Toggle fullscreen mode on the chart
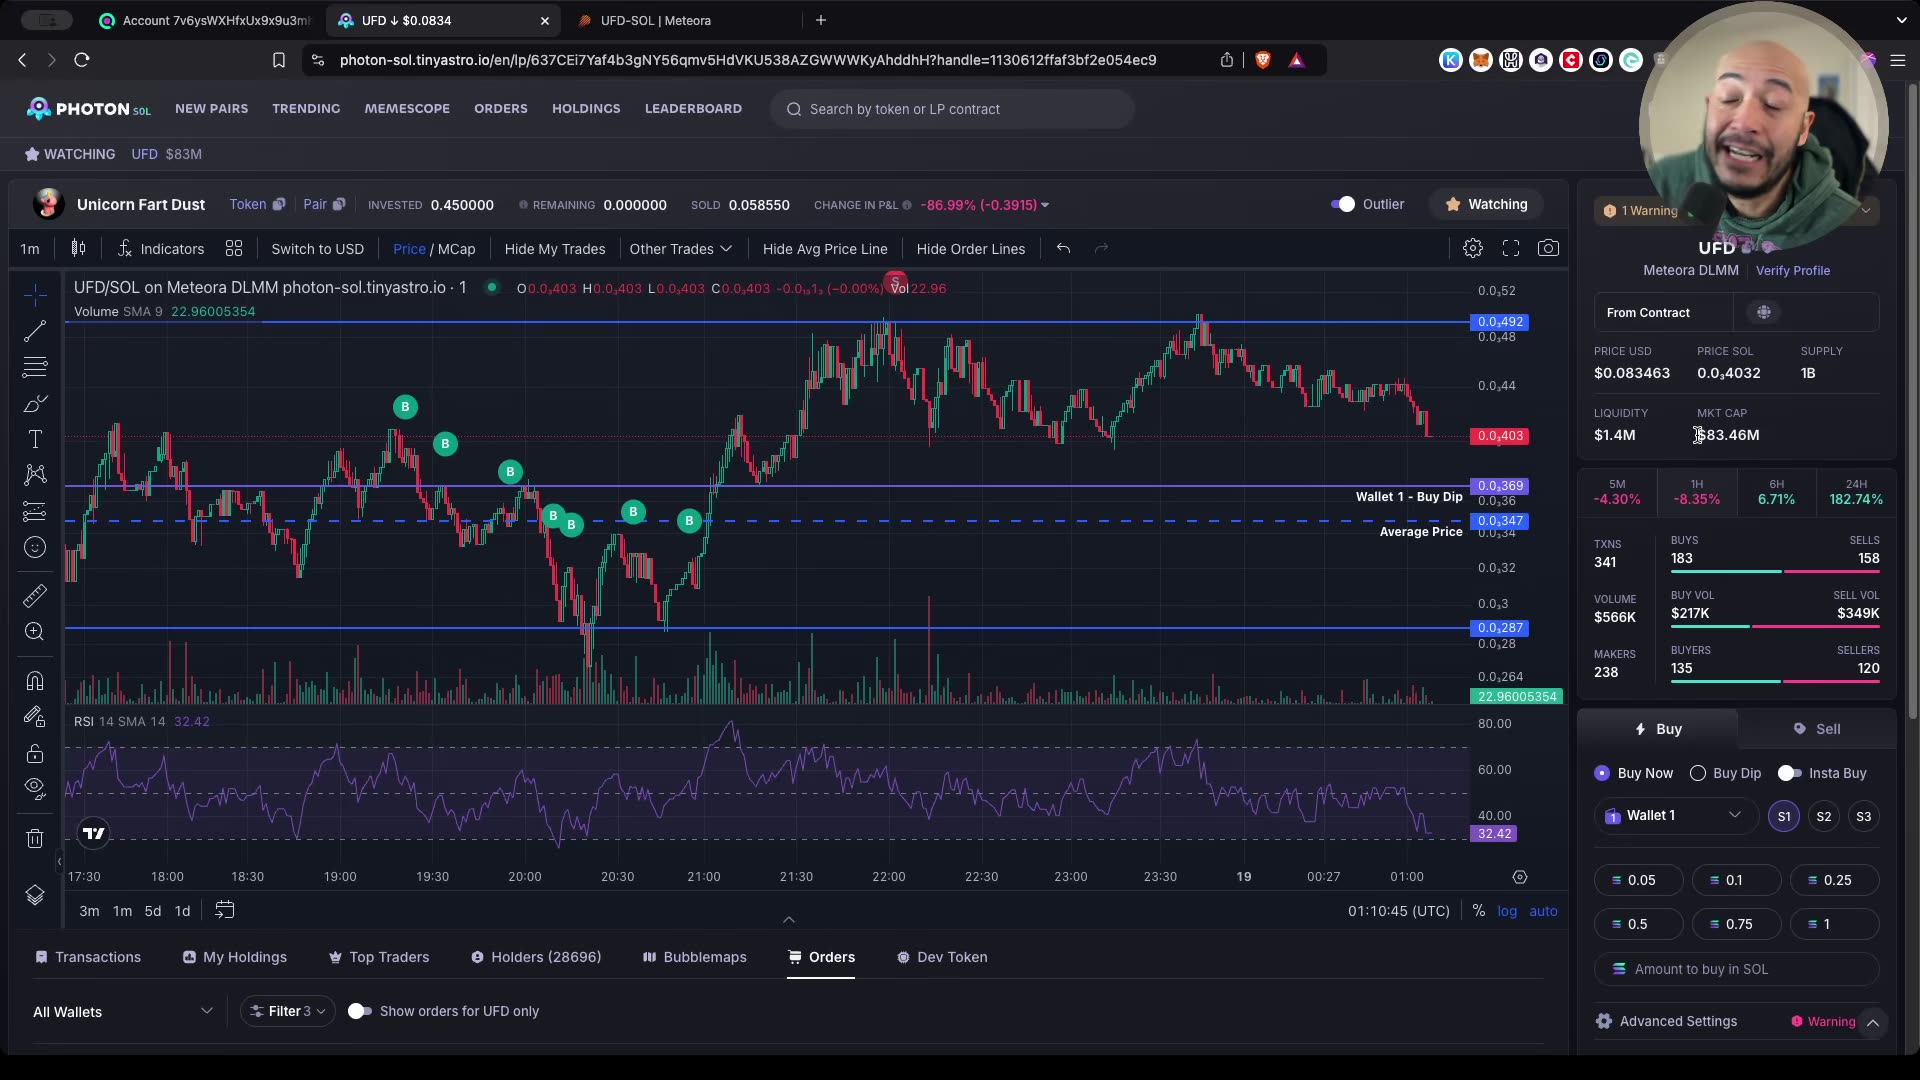Screen dimensions: 1920x1080 click(1510, 248)
